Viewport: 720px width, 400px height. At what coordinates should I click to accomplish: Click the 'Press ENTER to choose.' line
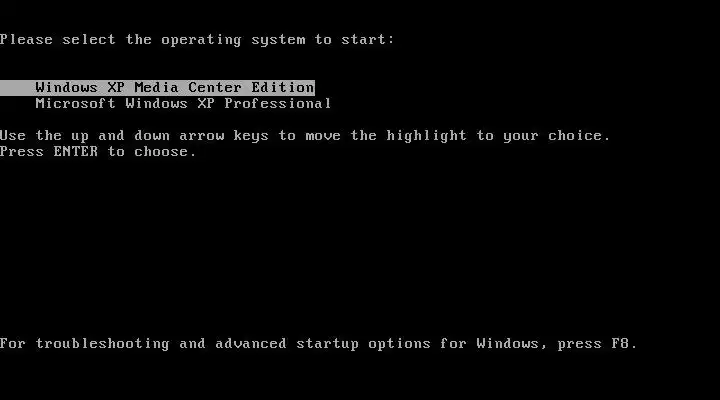[x=98, y=152]
